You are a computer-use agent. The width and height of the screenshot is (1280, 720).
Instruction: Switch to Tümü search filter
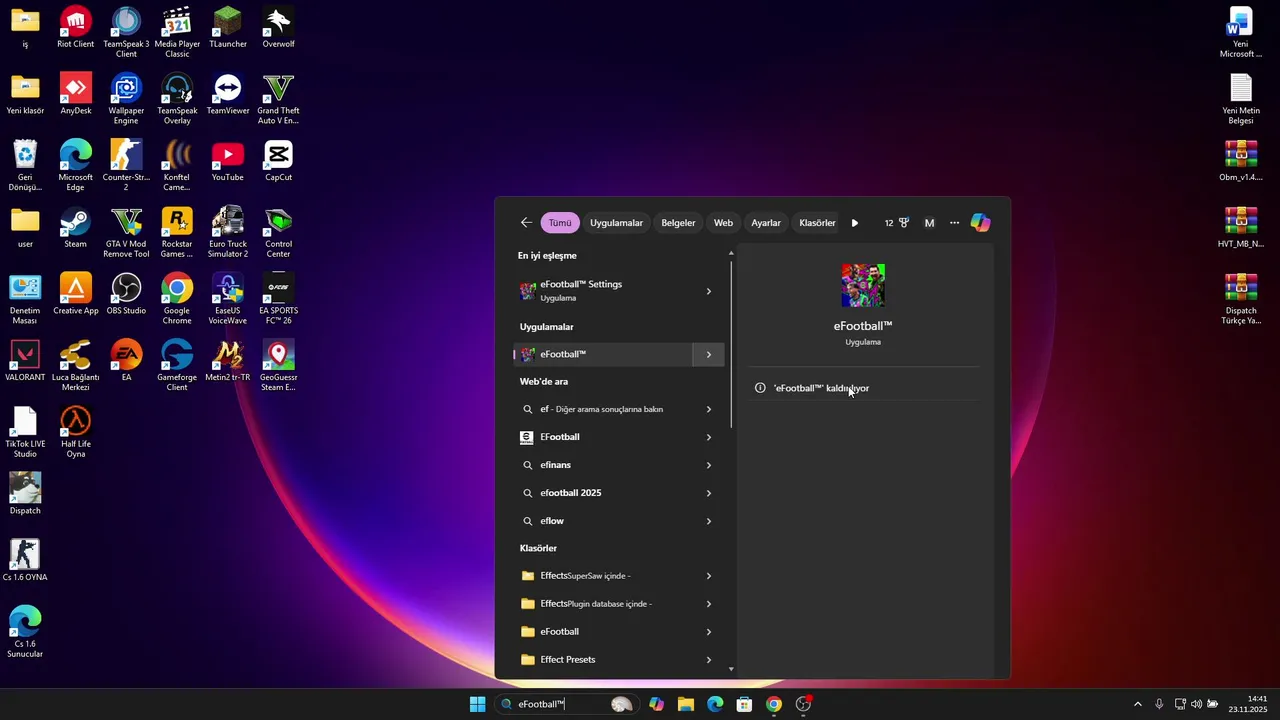pyautogui.click(x=560, y=223)
